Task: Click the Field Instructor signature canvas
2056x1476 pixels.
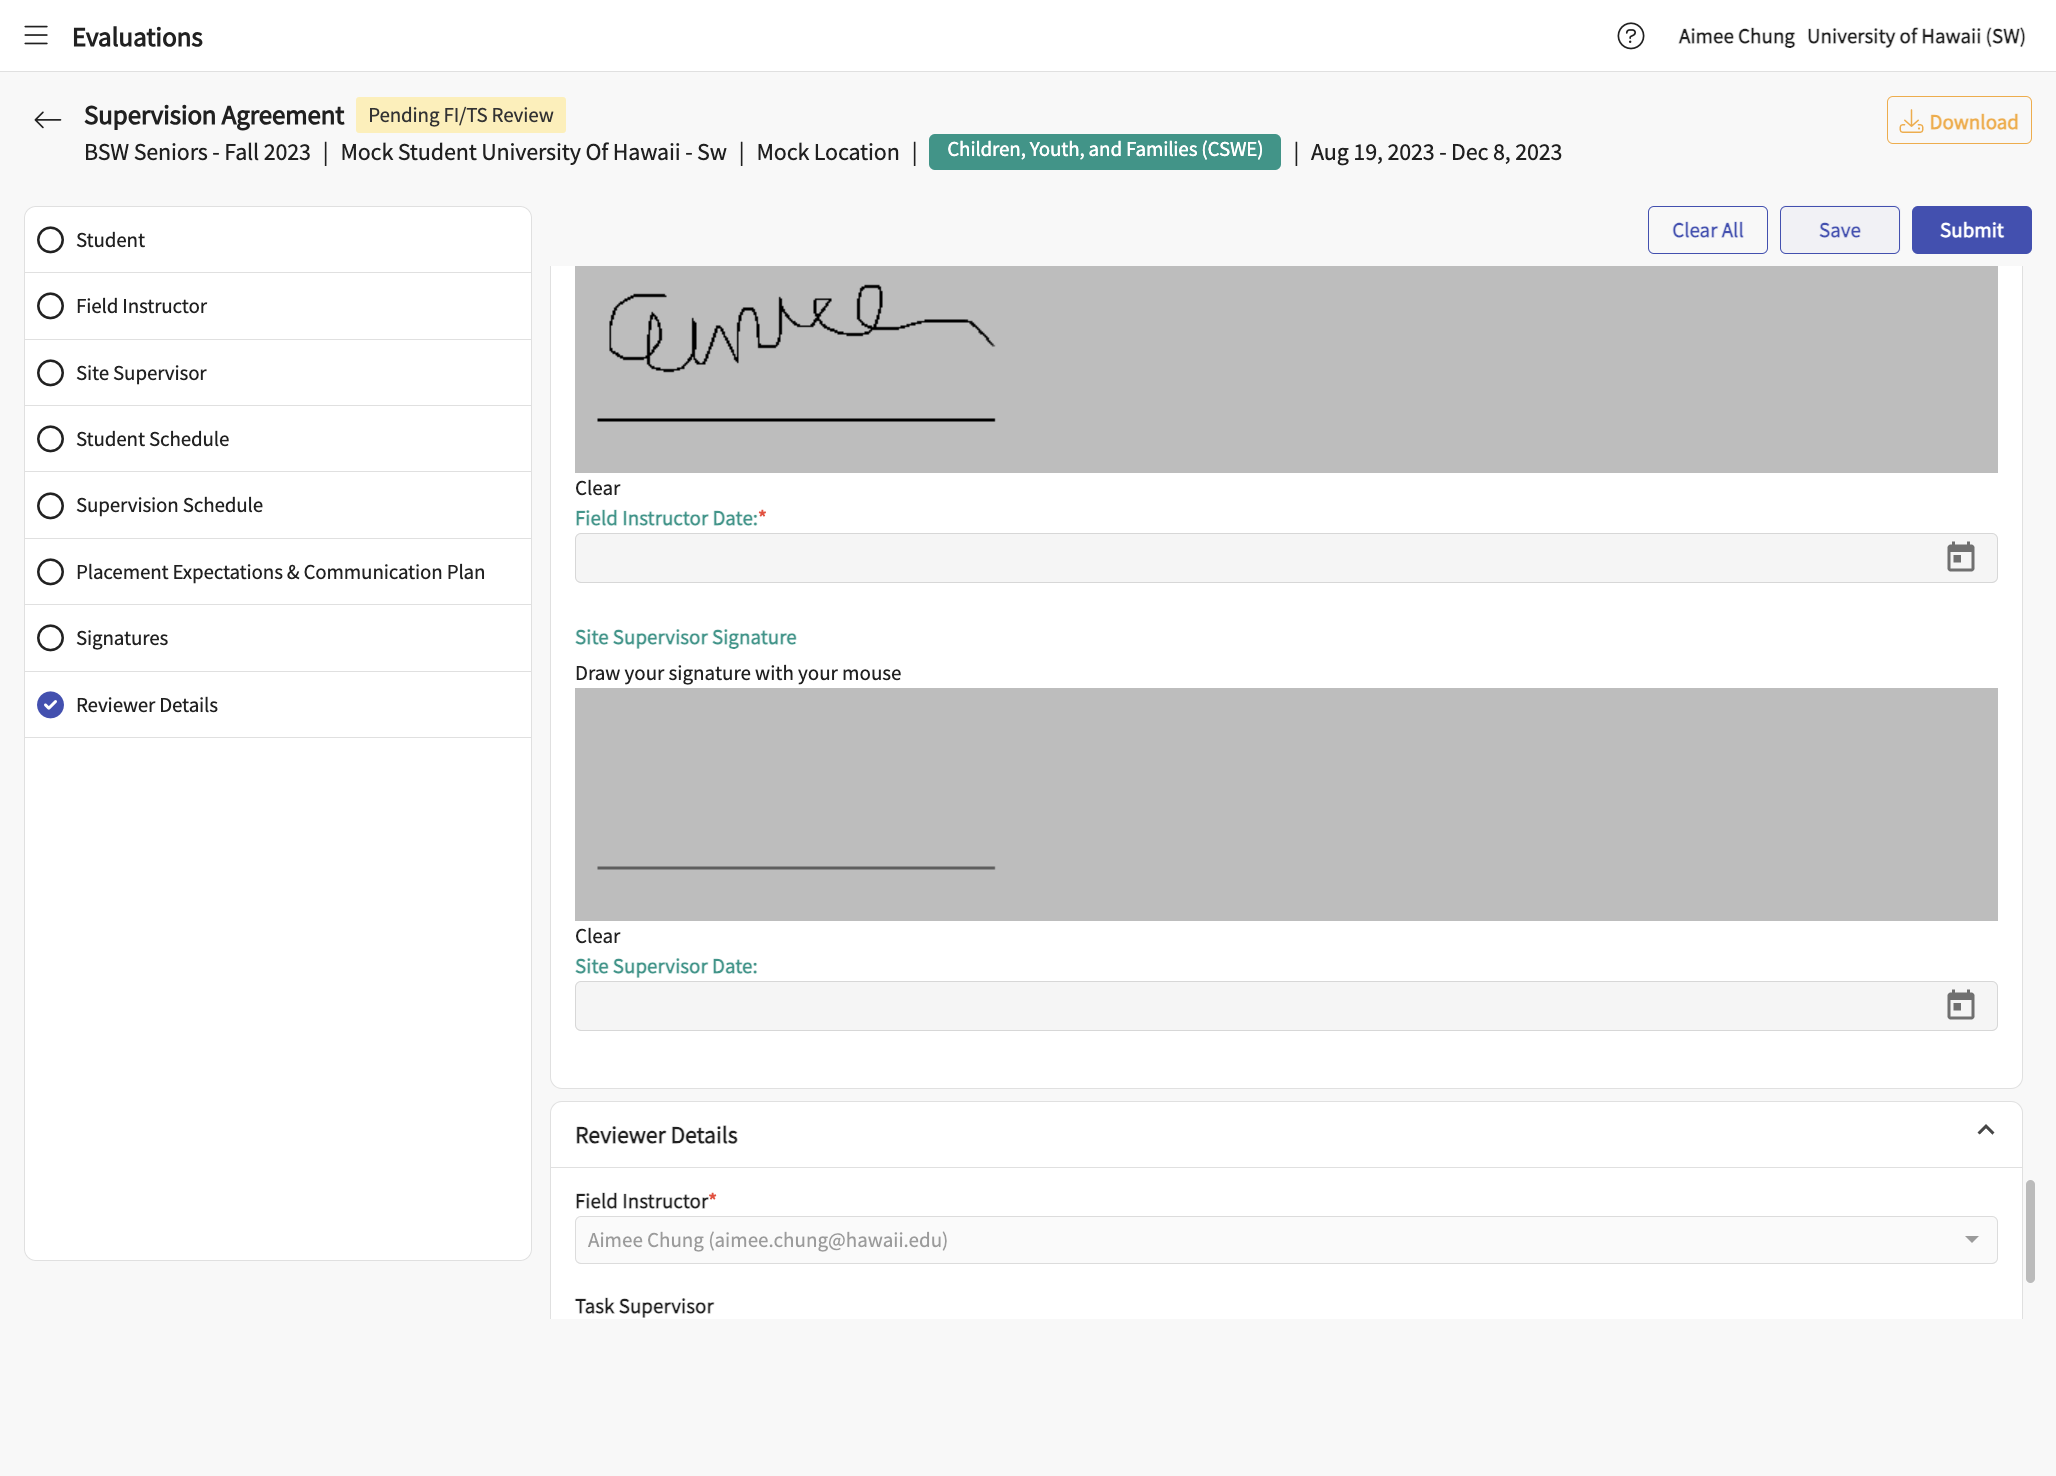Action: [x=1286, y=369]
